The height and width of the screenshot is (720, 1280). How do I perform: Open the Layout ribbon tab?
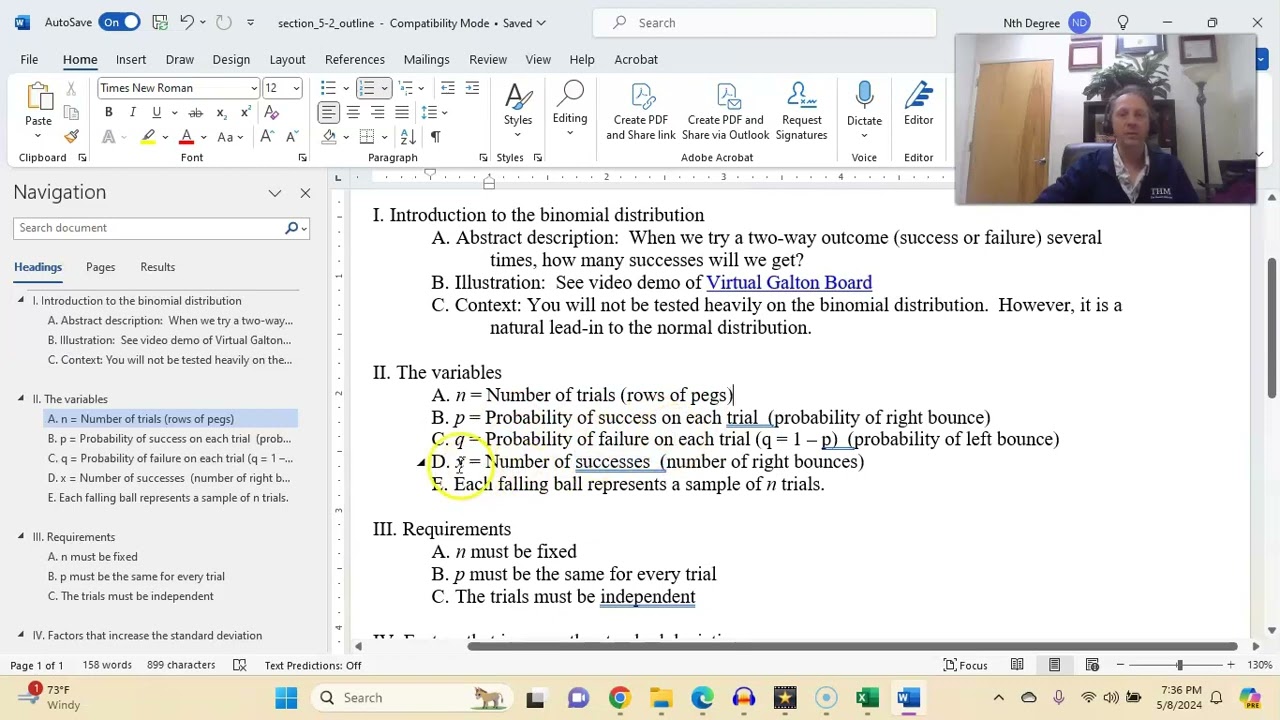(x=287, y=59)
